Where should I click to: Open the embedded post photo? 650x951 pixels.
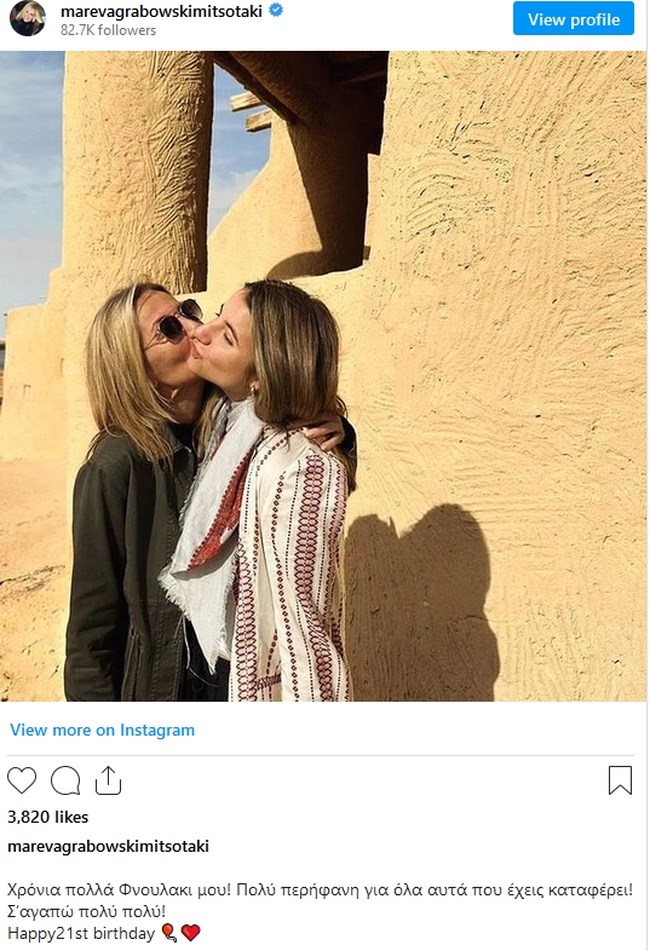323,376
